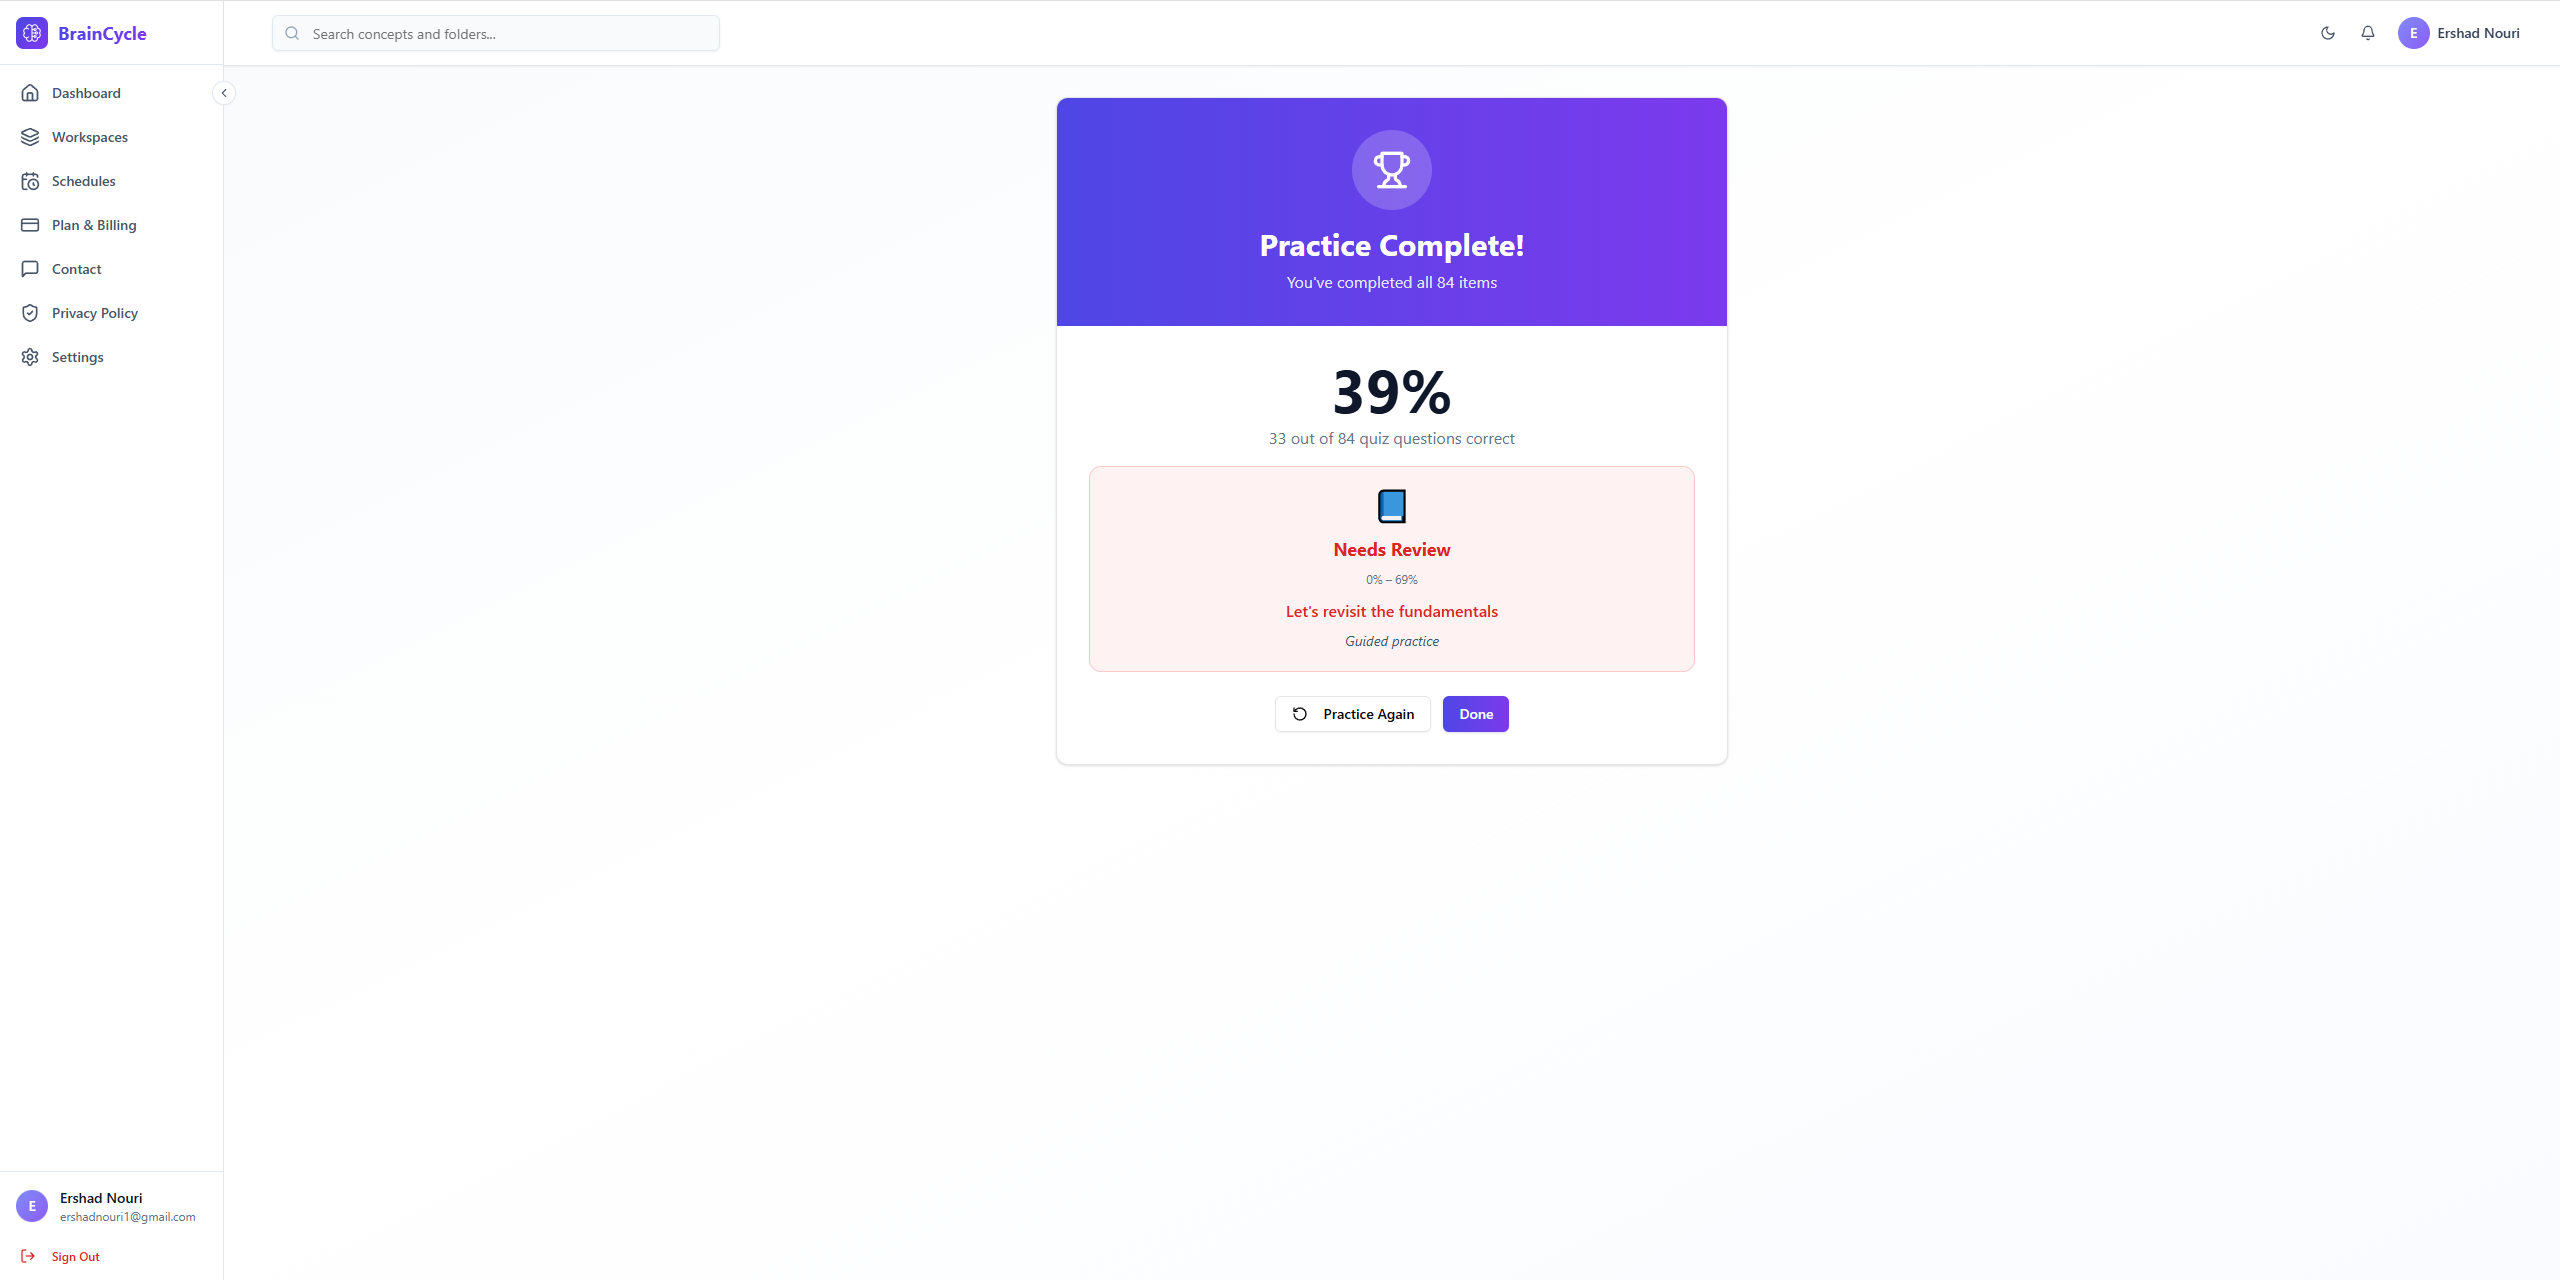The height and width of the screenshot is (1280, 2560).
Task: Toggle dark mode with the moon icon
Action: pyautogui.click(x=2327, y=32)
